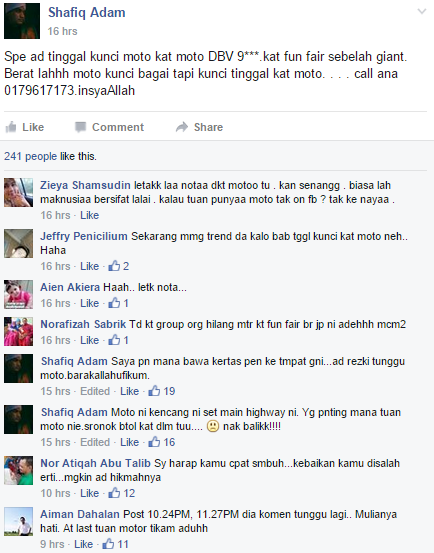The height and width of the screenshot is (553, 434).
Task: Click thumbs-up icon showing 19 likes
Action: pyautogui.click(x=154, y=391)
